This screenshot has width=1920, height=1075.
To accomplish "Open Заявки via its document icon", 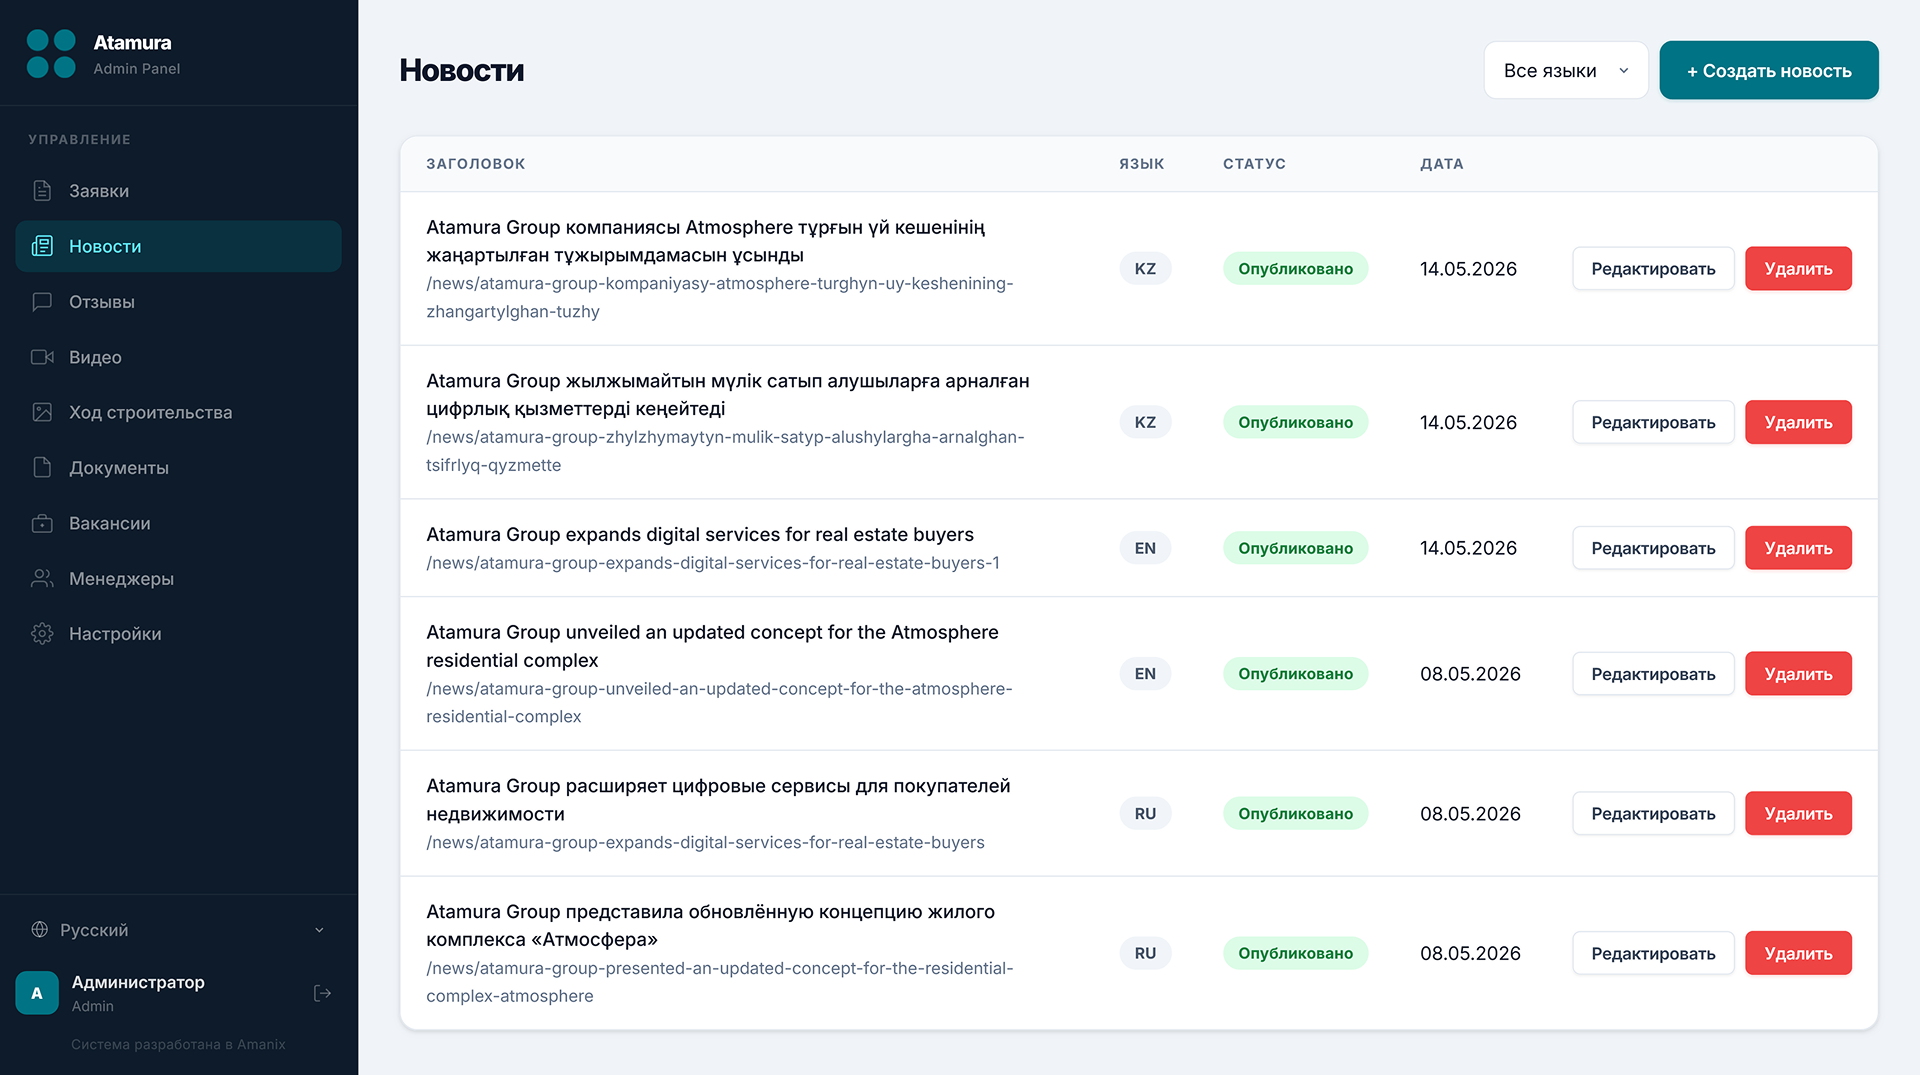I will pyautogui.click(x=42, y=191).
